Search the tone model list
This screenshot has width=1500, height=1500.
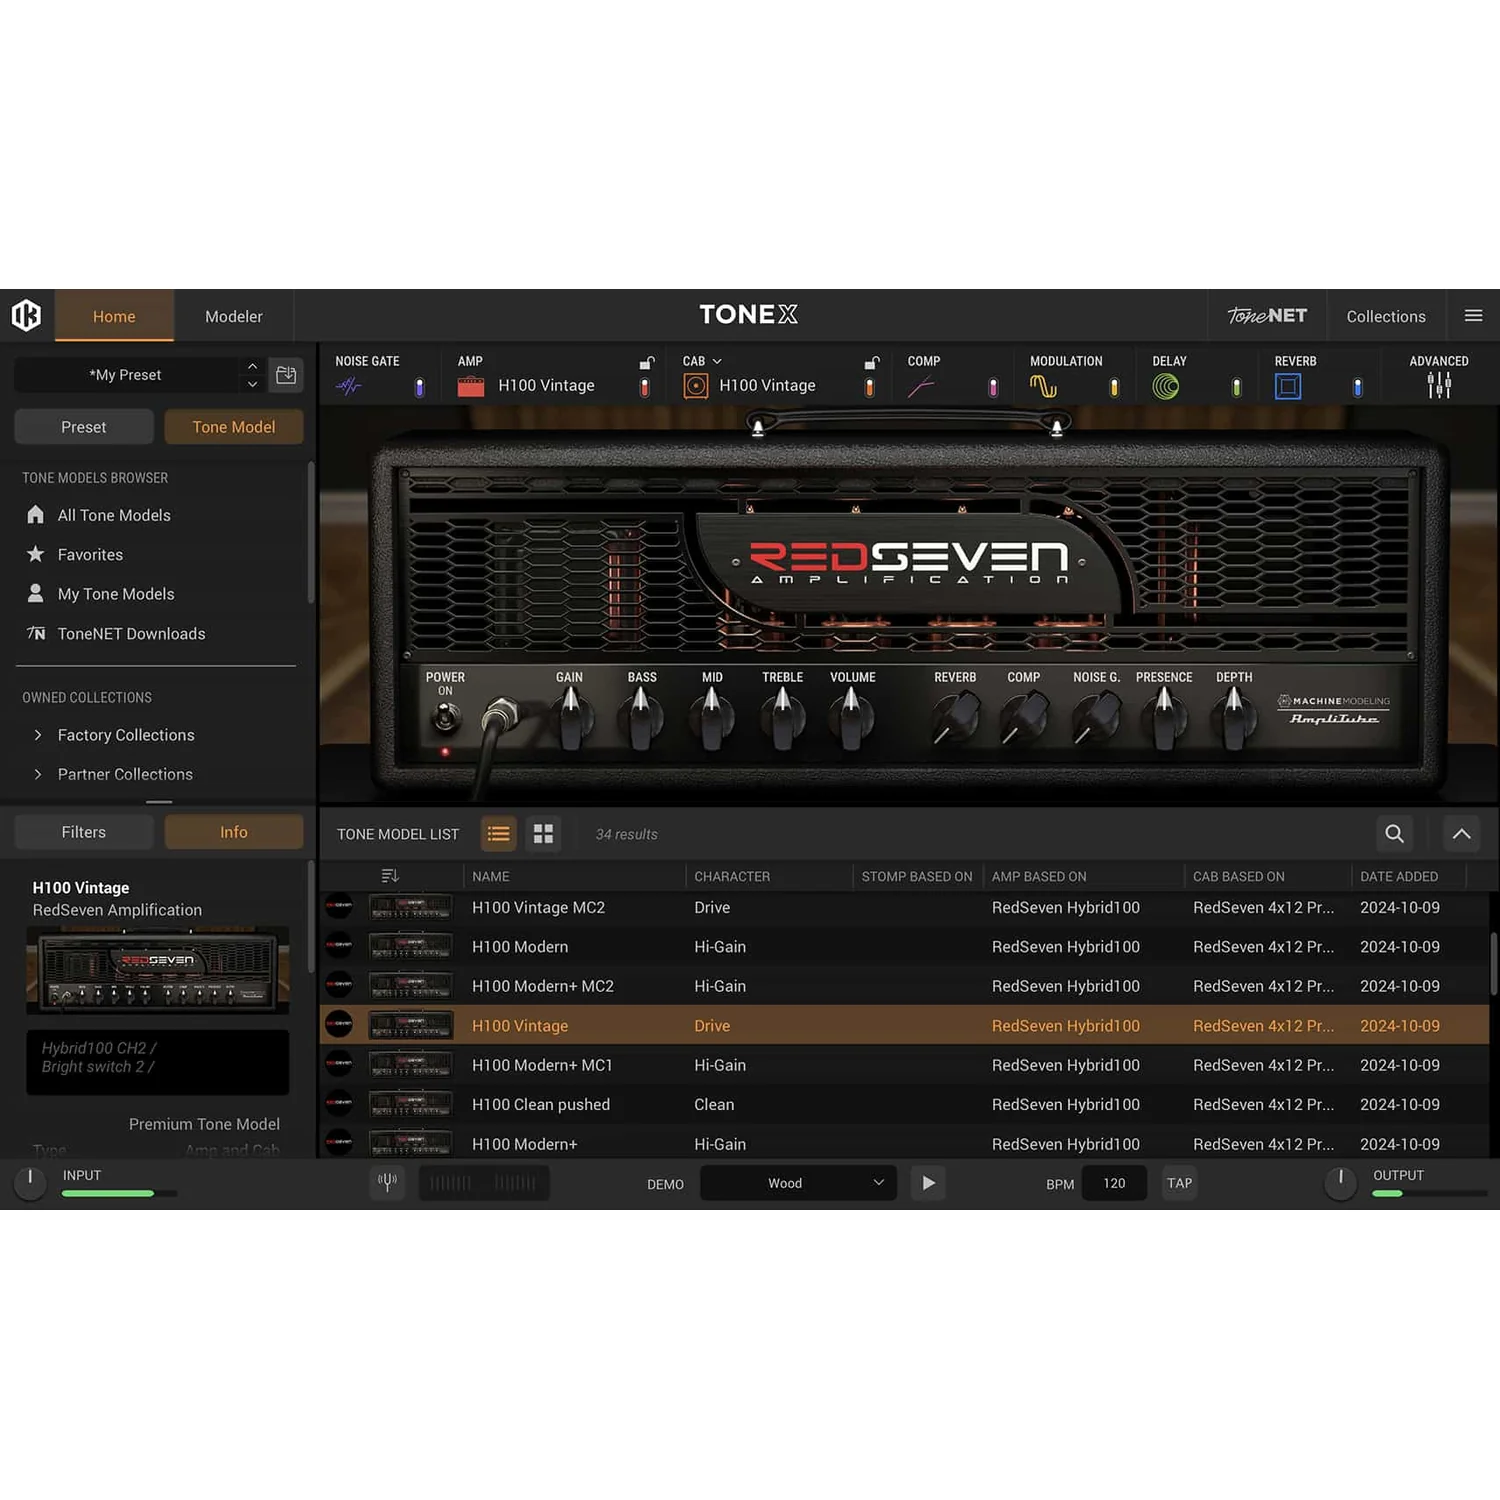coord(1394,833)
